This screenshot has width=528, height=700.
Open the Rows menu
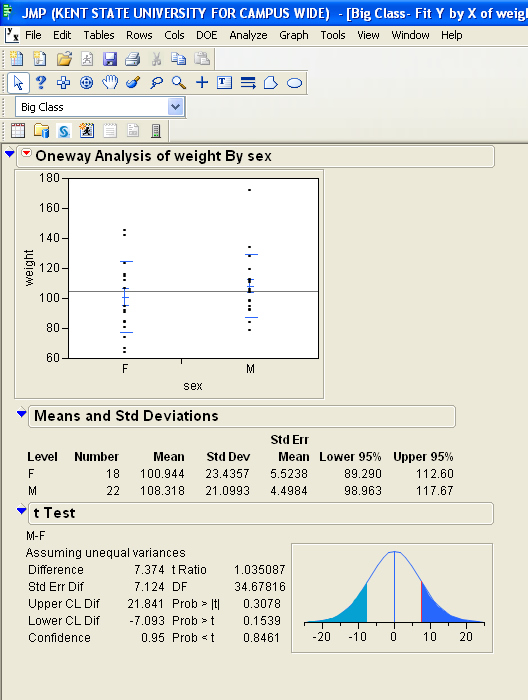point(139,35)
